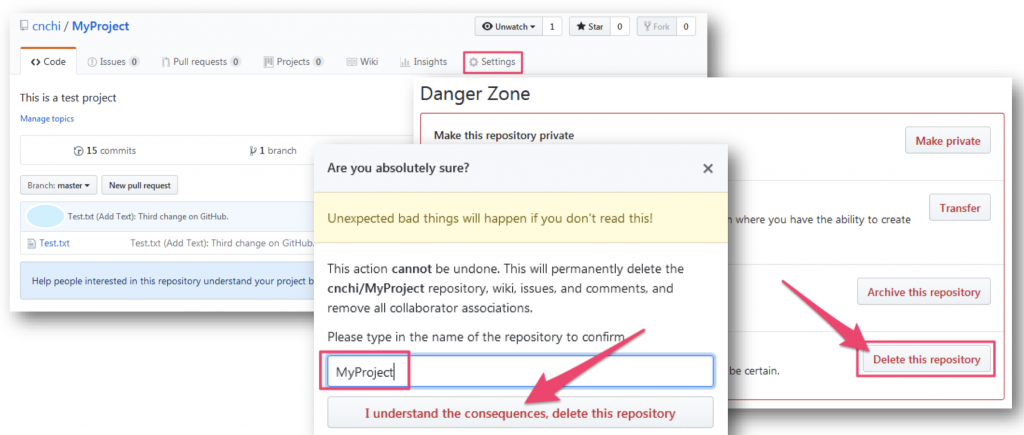Viewport: 1024px width, 435px height.
Task: Click the Danger Zone heading
Action: pos(475,94)
